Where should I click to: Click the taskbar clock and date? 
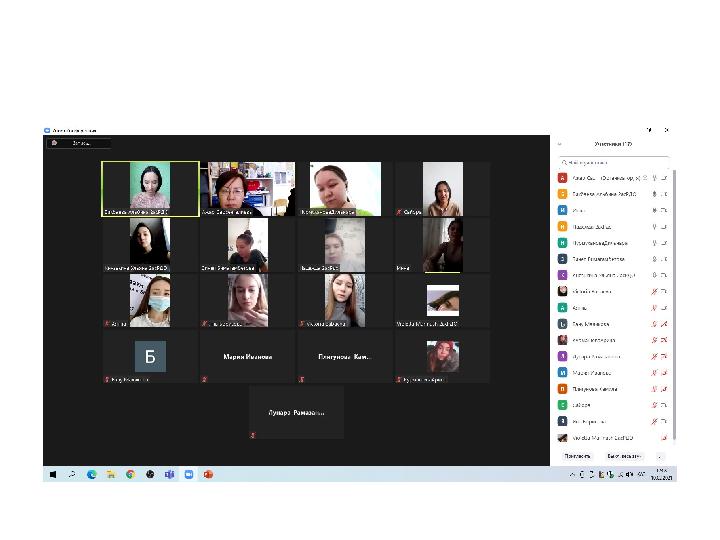click(661, 474)
